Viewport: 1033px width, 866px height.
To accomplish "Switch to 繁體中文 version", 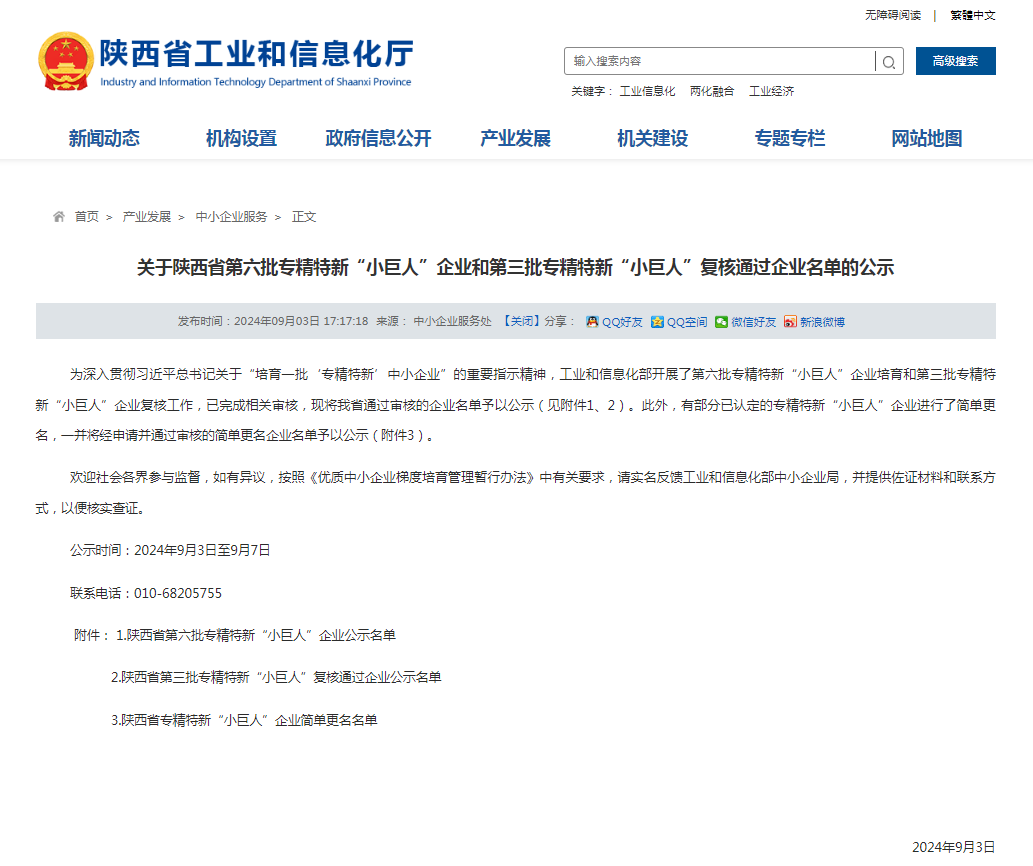I will click(972, 15).
